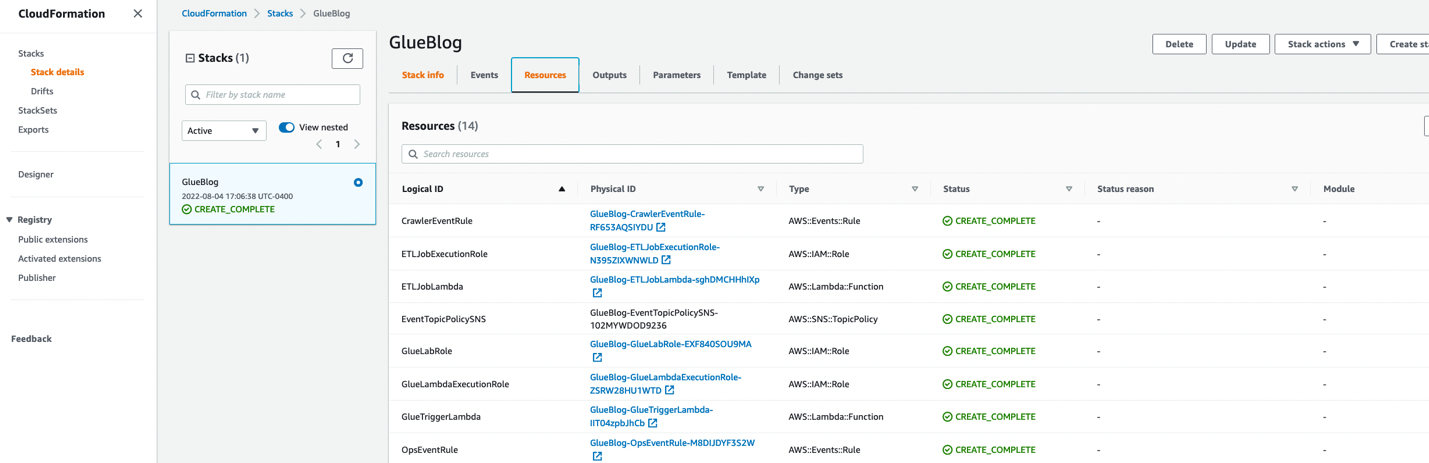Switch to the Stack info tab
The image size is (1429, 463).
(x=423, y=75)
